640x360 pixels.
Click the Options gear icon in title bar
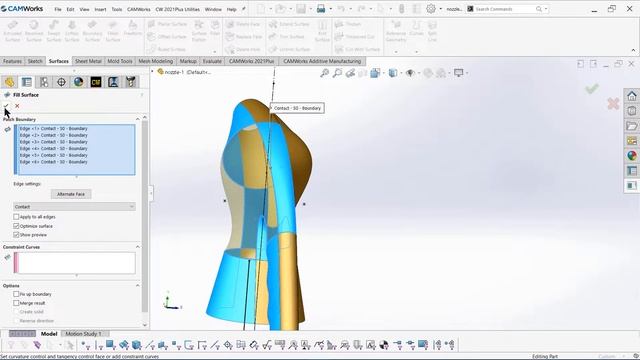tap(431, 9)
